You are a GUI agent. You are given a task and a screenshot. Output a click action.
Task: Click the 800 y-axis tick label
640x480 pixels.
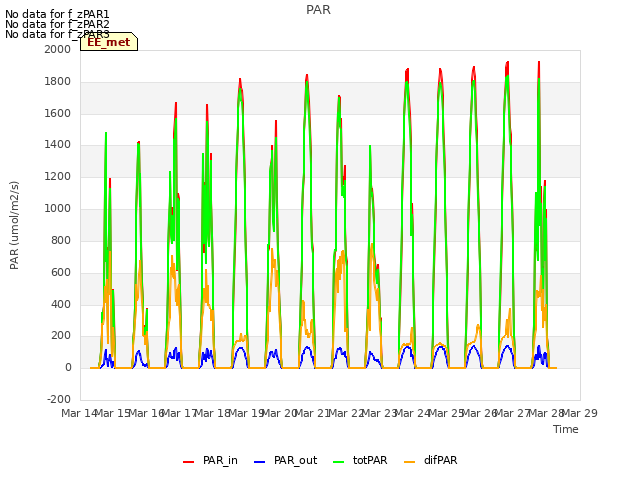61,240
